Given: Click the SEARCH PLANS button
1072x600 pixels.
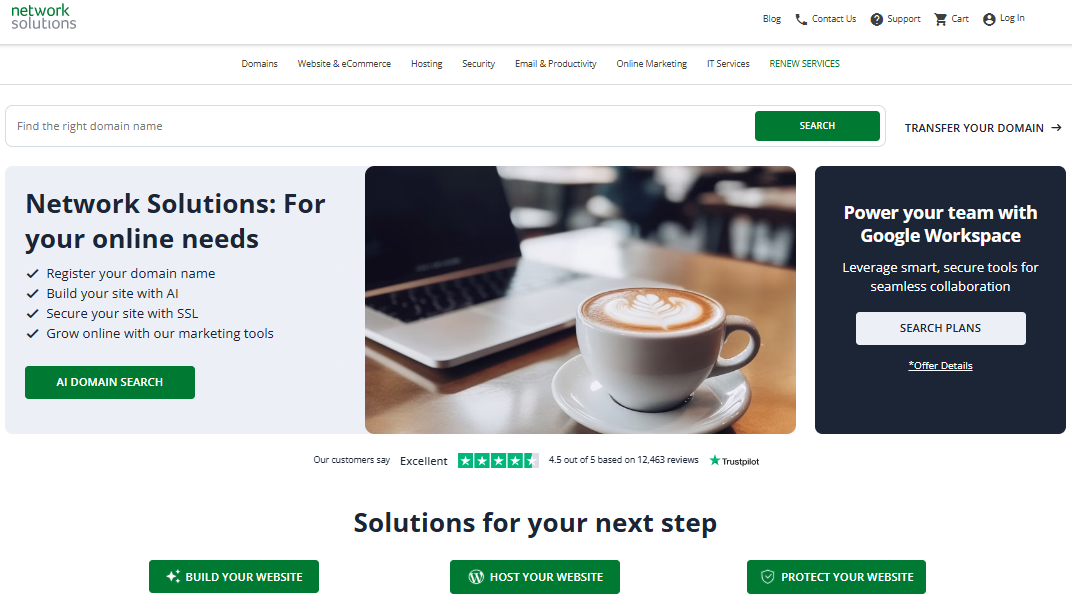Looking at the screenshot, I should pos(940,328).
